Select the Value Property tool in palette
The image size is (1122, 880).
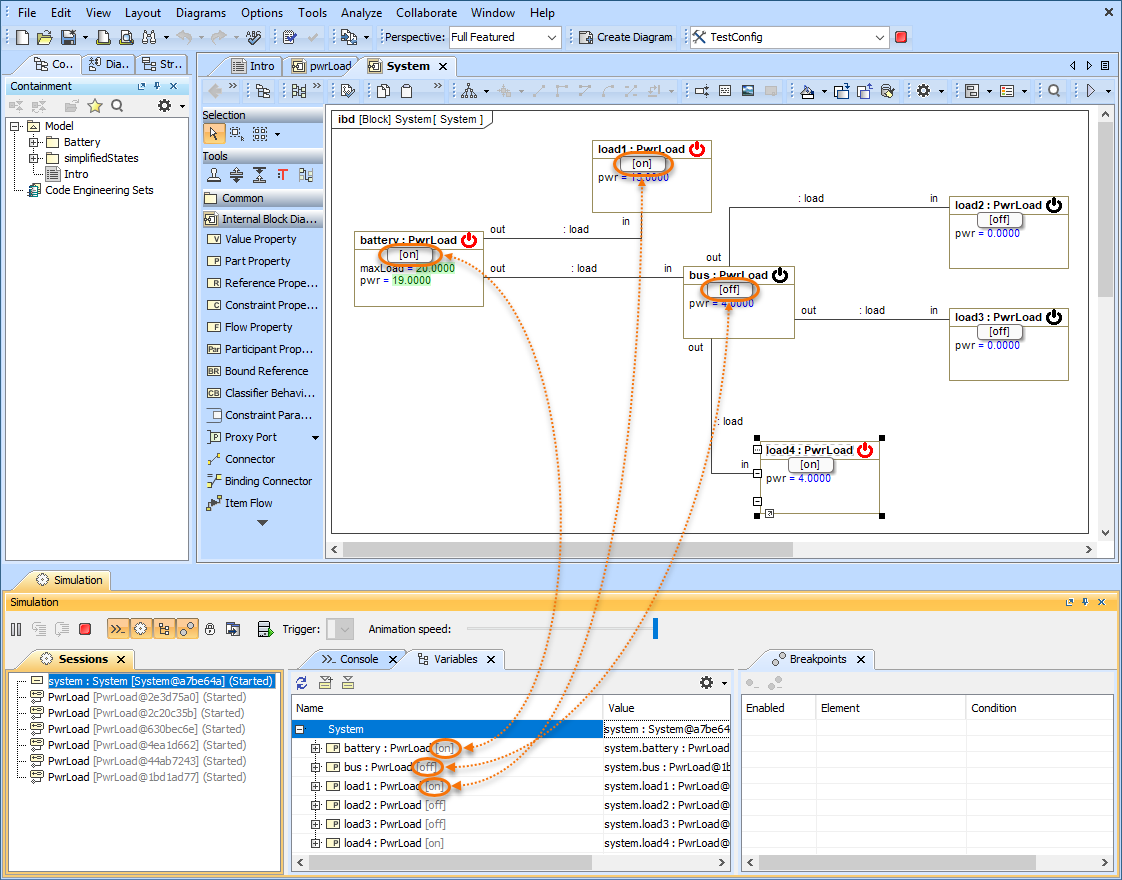260,239
